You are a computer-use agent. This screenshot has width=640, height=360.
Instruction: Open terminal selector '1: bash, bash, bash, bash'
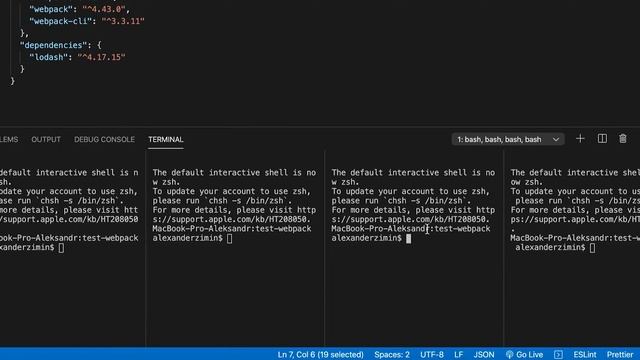tap(508, 139)
